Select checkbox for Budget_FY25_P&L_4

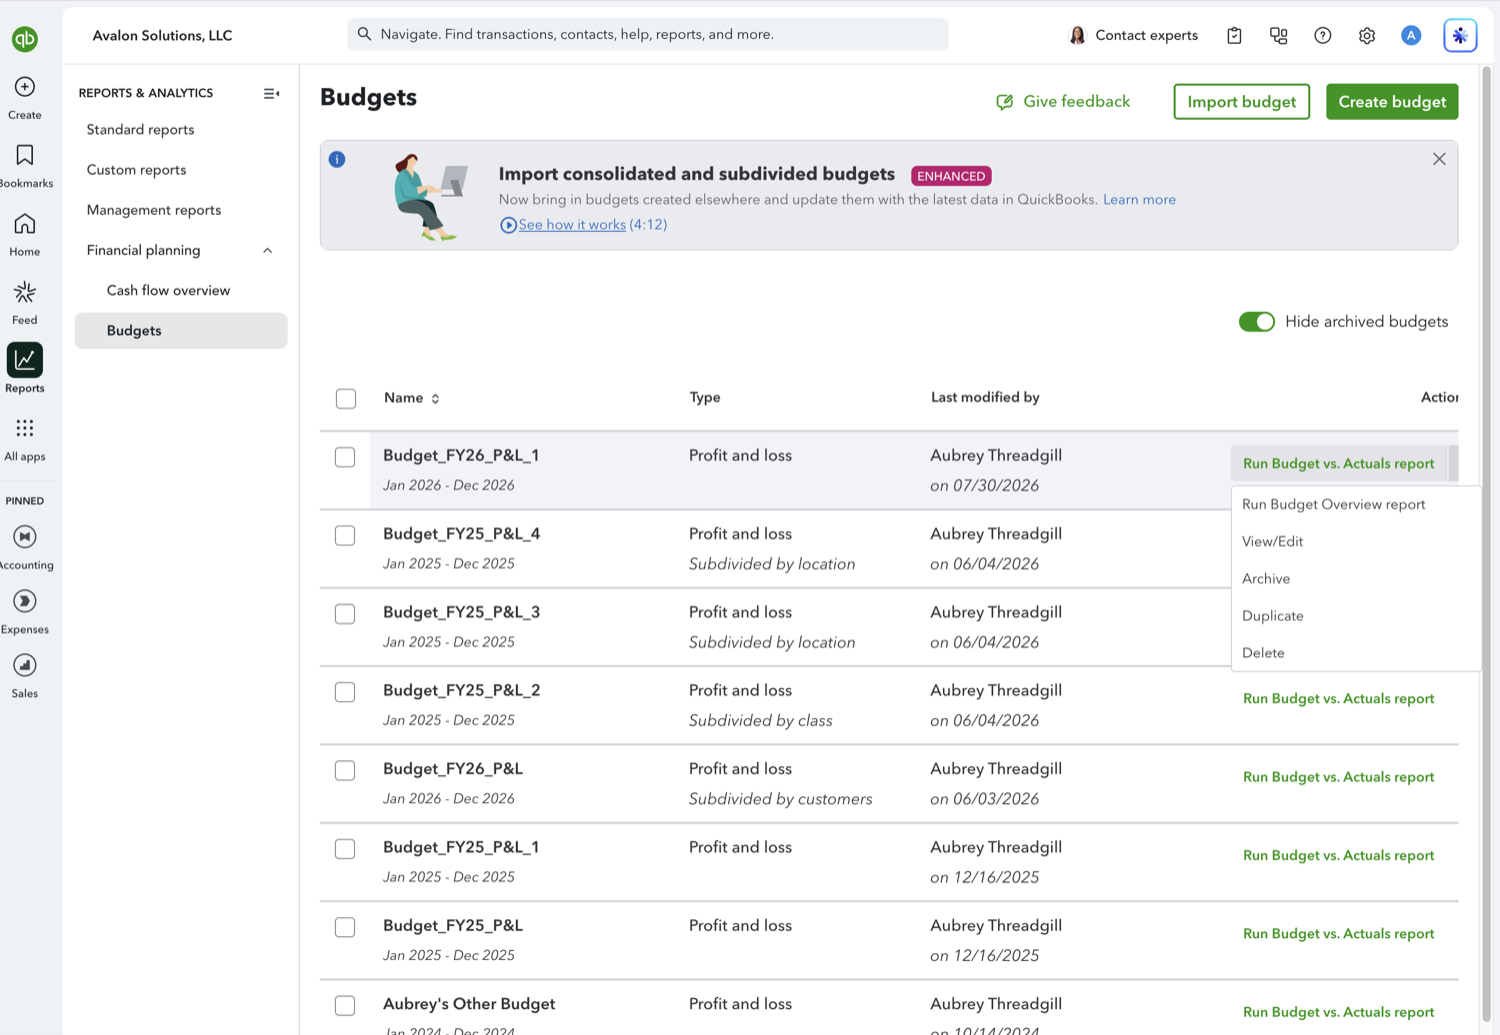[x=345, y=536]
